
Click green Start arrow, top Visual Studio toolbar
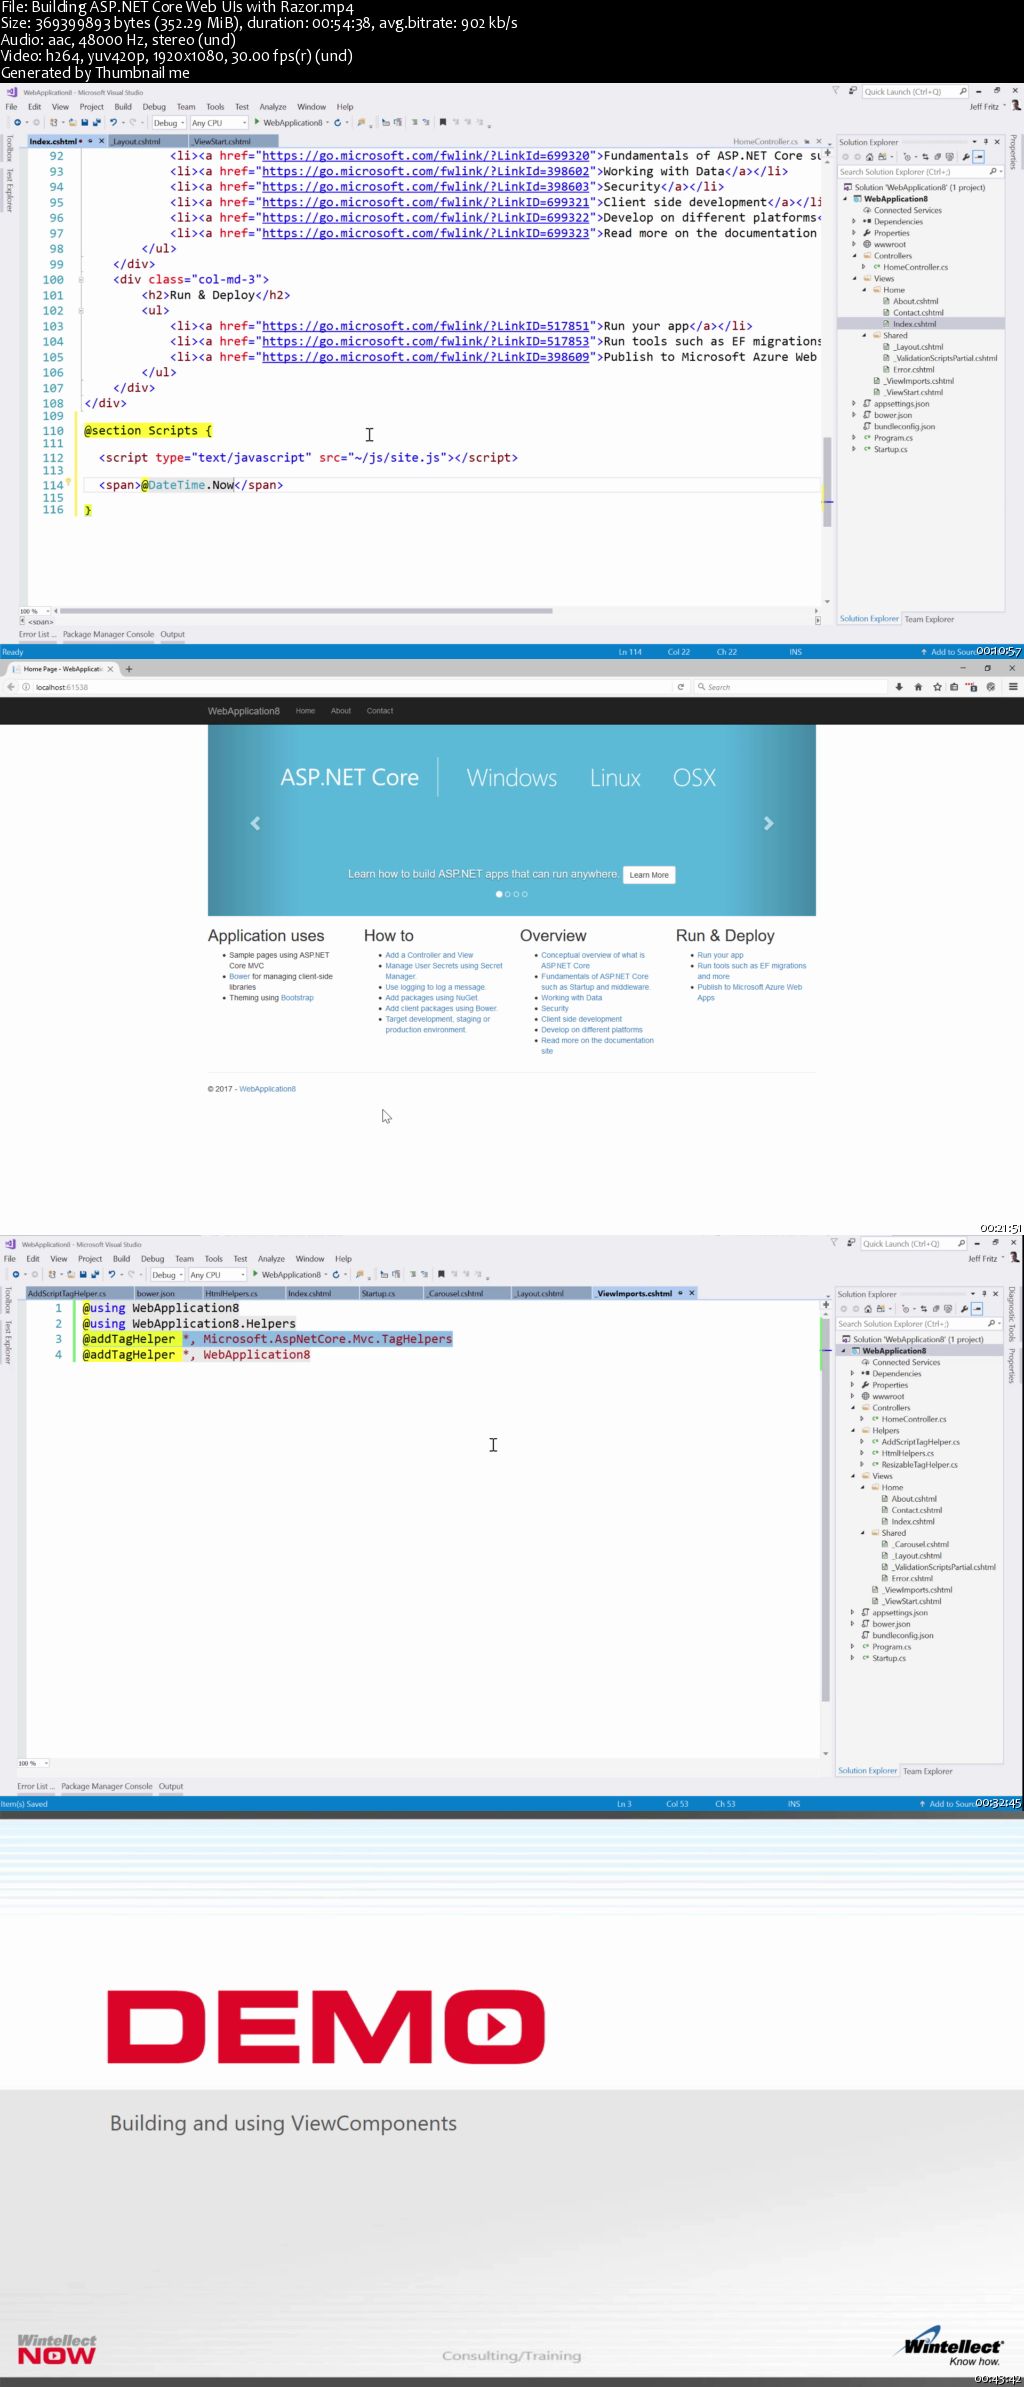tap(257, 123)
